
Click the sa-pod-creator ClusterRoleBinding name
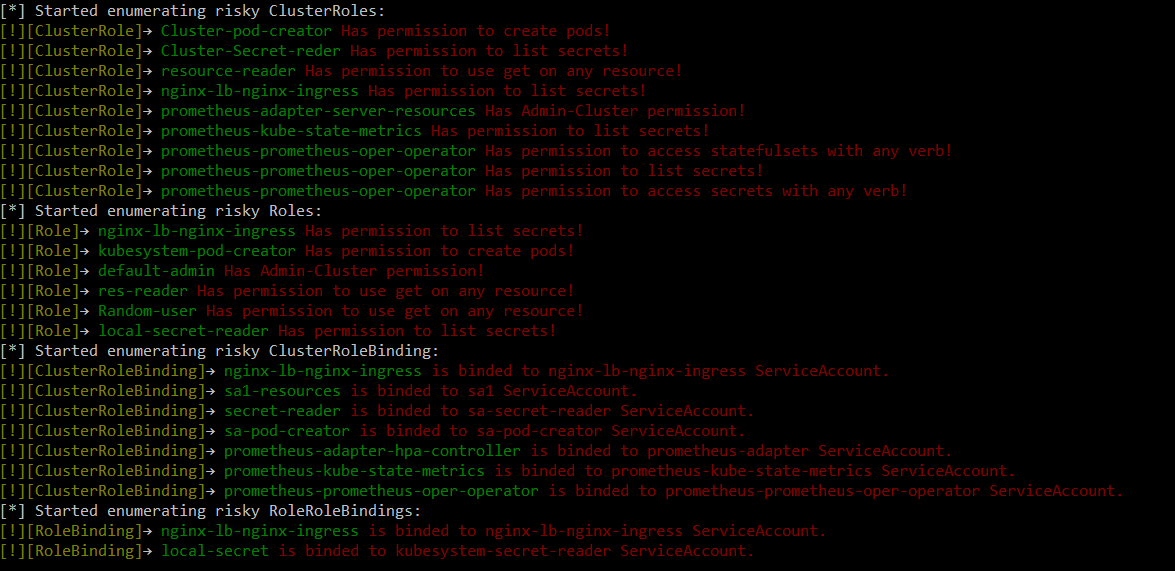pyautogui.click(x=287, y=431)
